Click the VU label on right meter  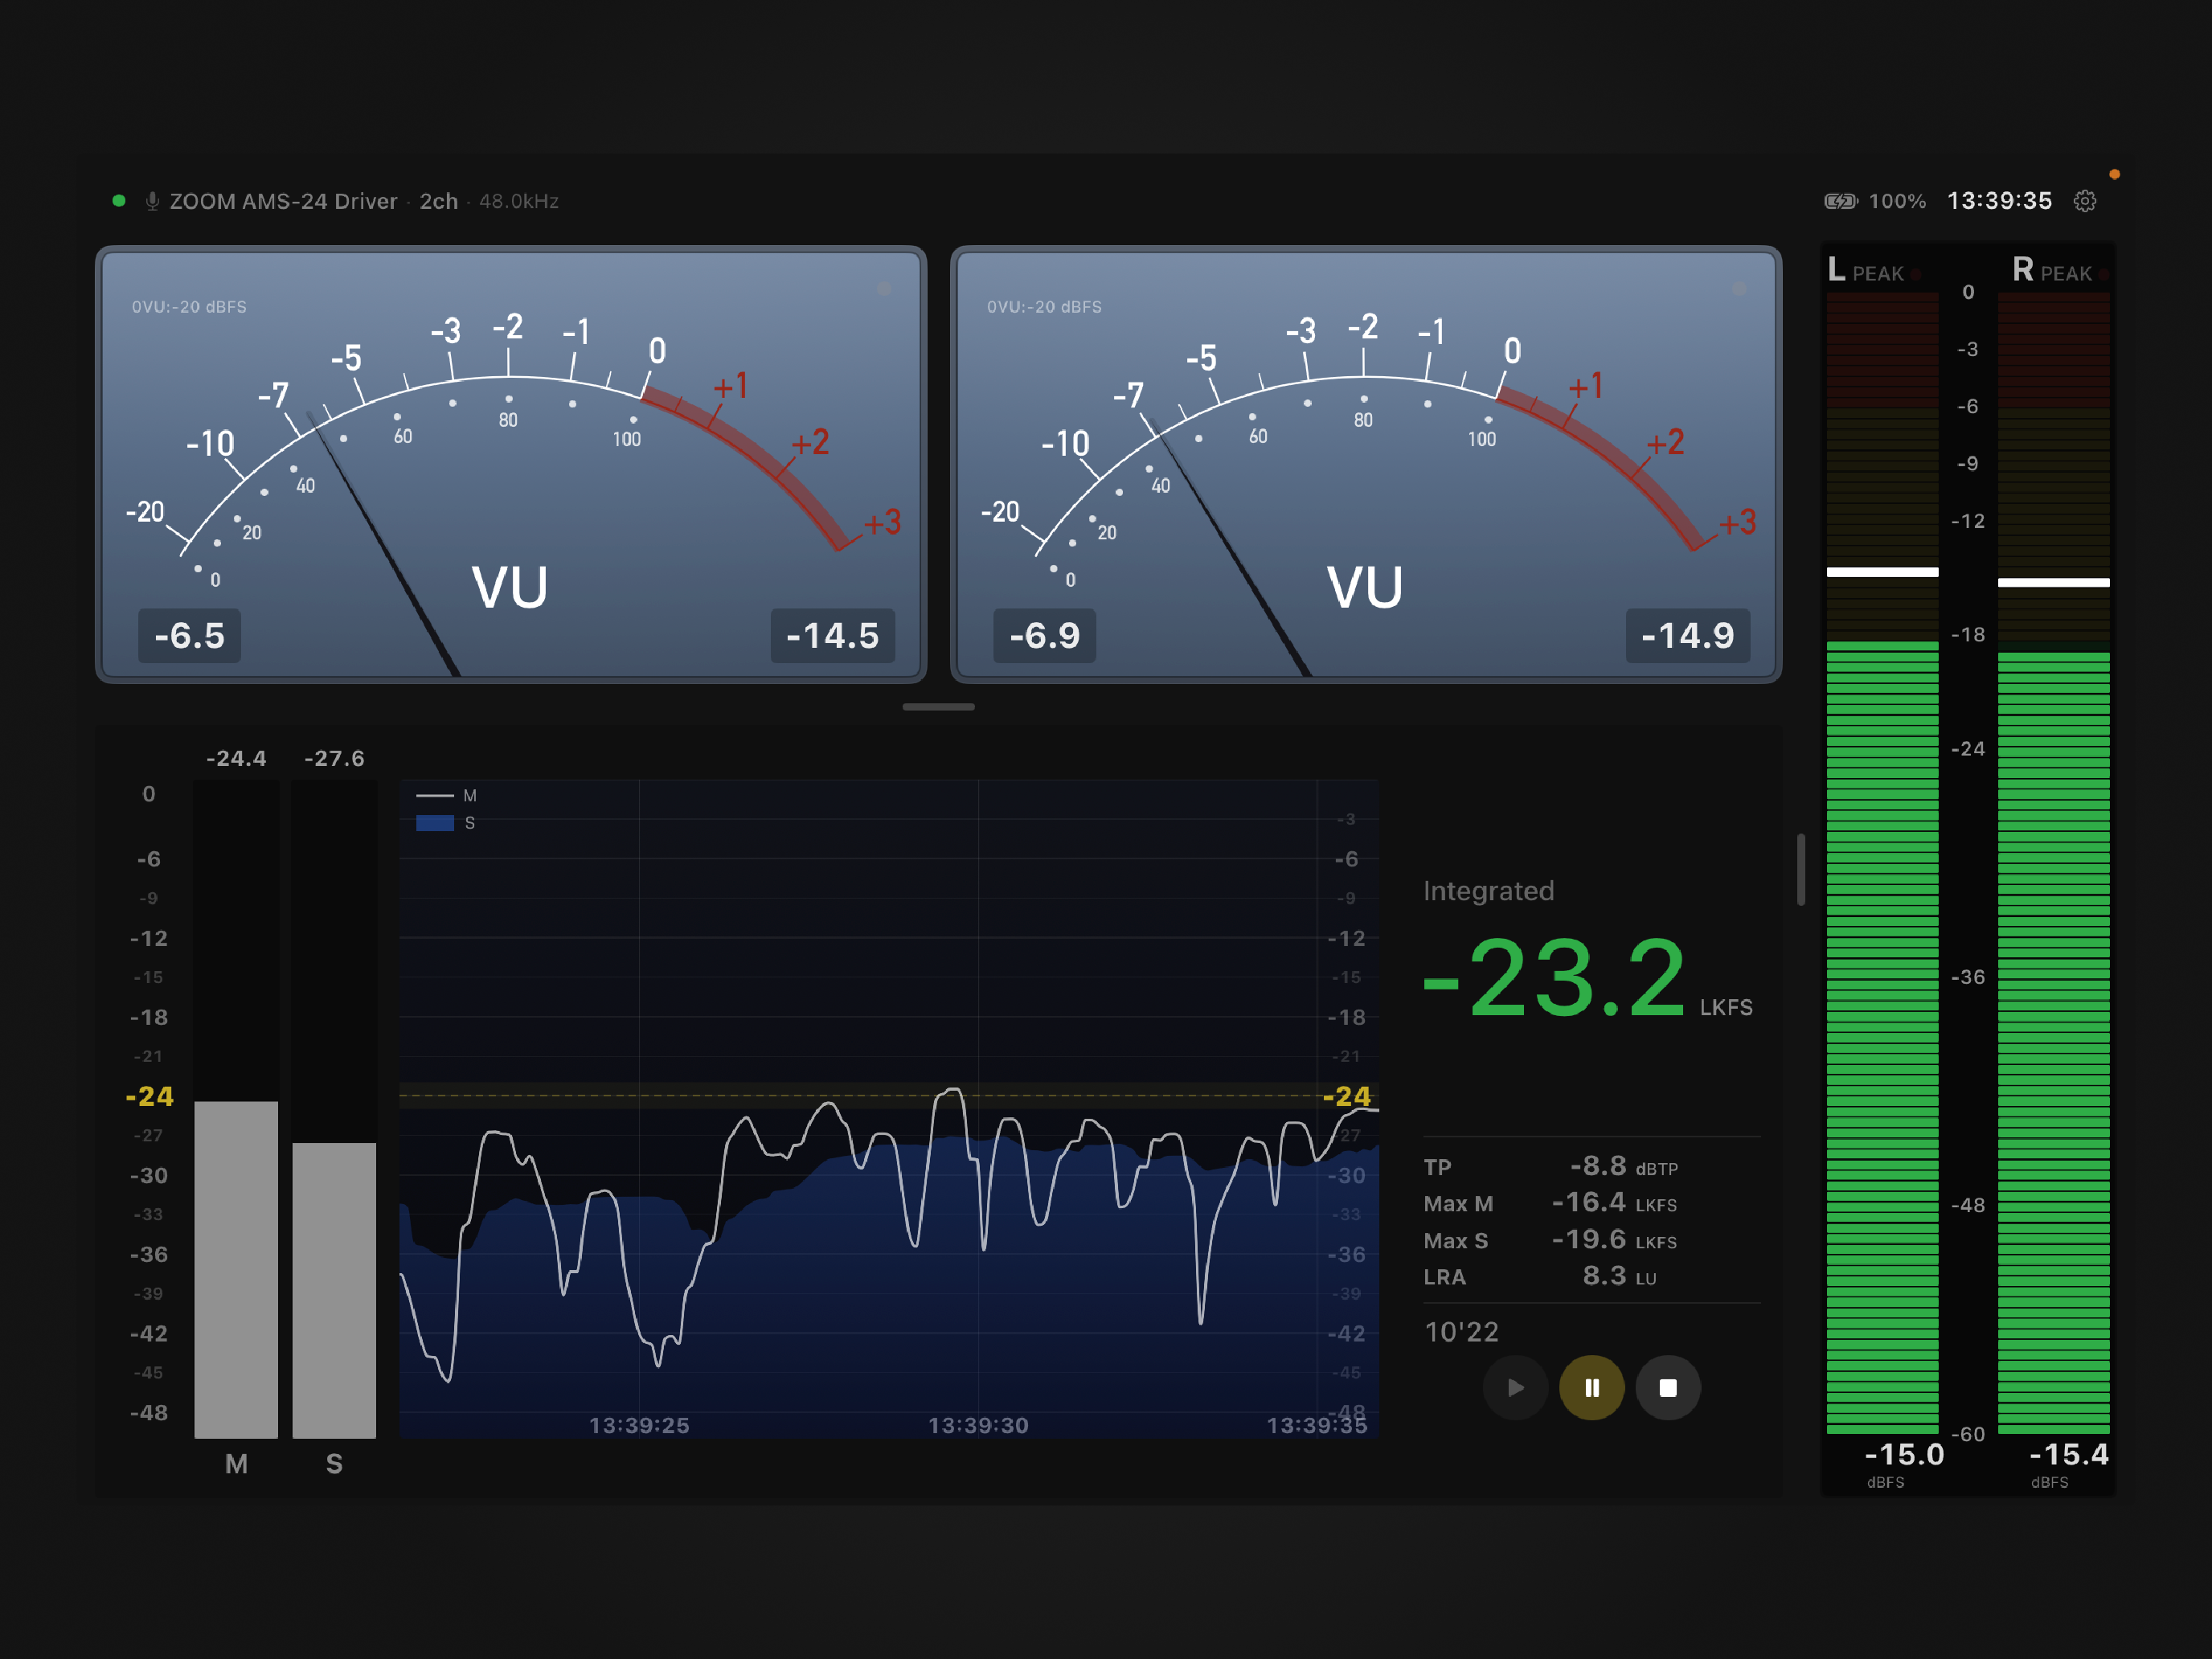1365,587
